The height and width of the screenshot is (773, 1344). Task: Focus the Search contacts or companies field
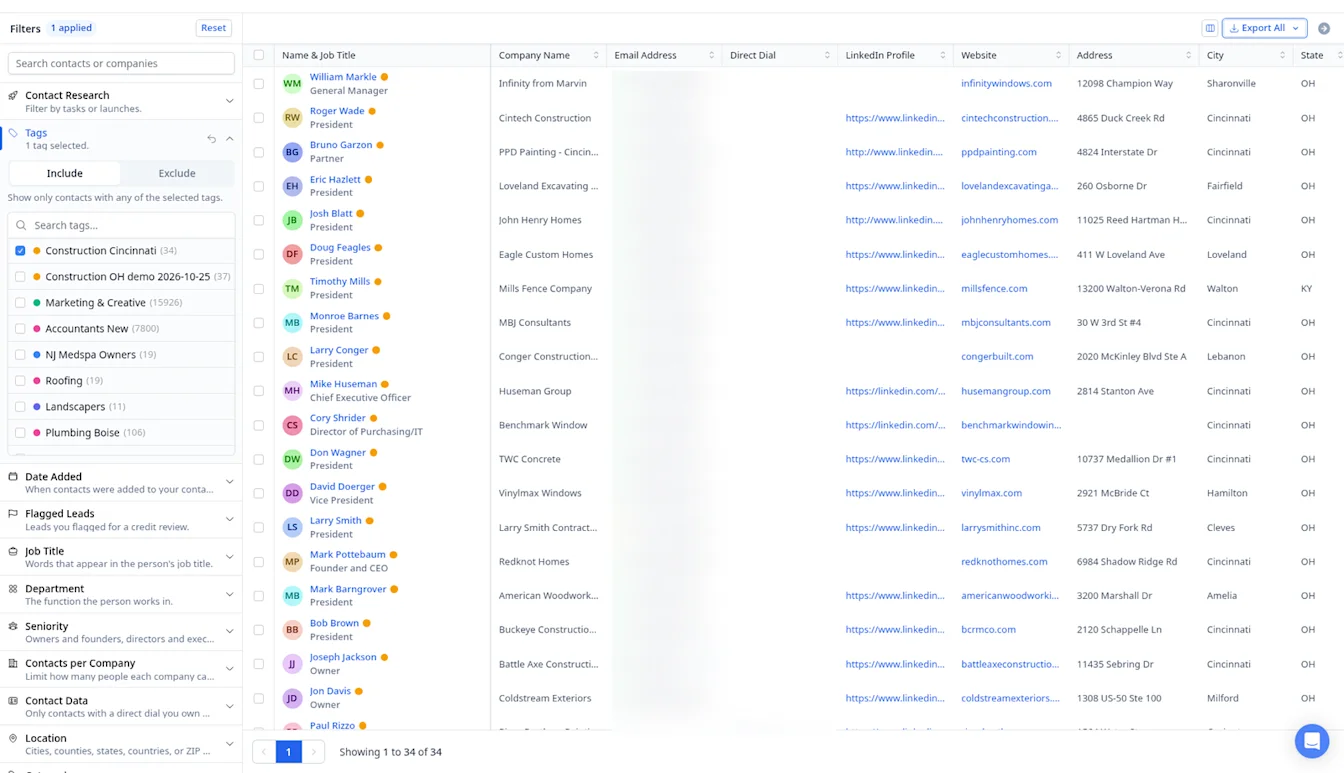[121, 63]
